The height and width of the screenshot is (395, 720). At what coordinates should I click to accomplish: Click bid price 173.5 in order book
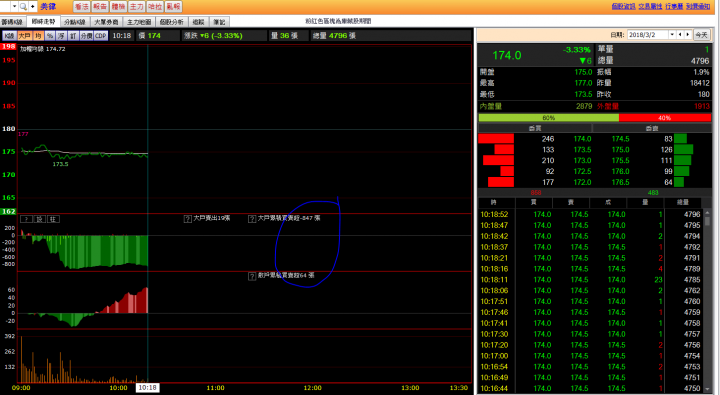[x=582, y=150]
